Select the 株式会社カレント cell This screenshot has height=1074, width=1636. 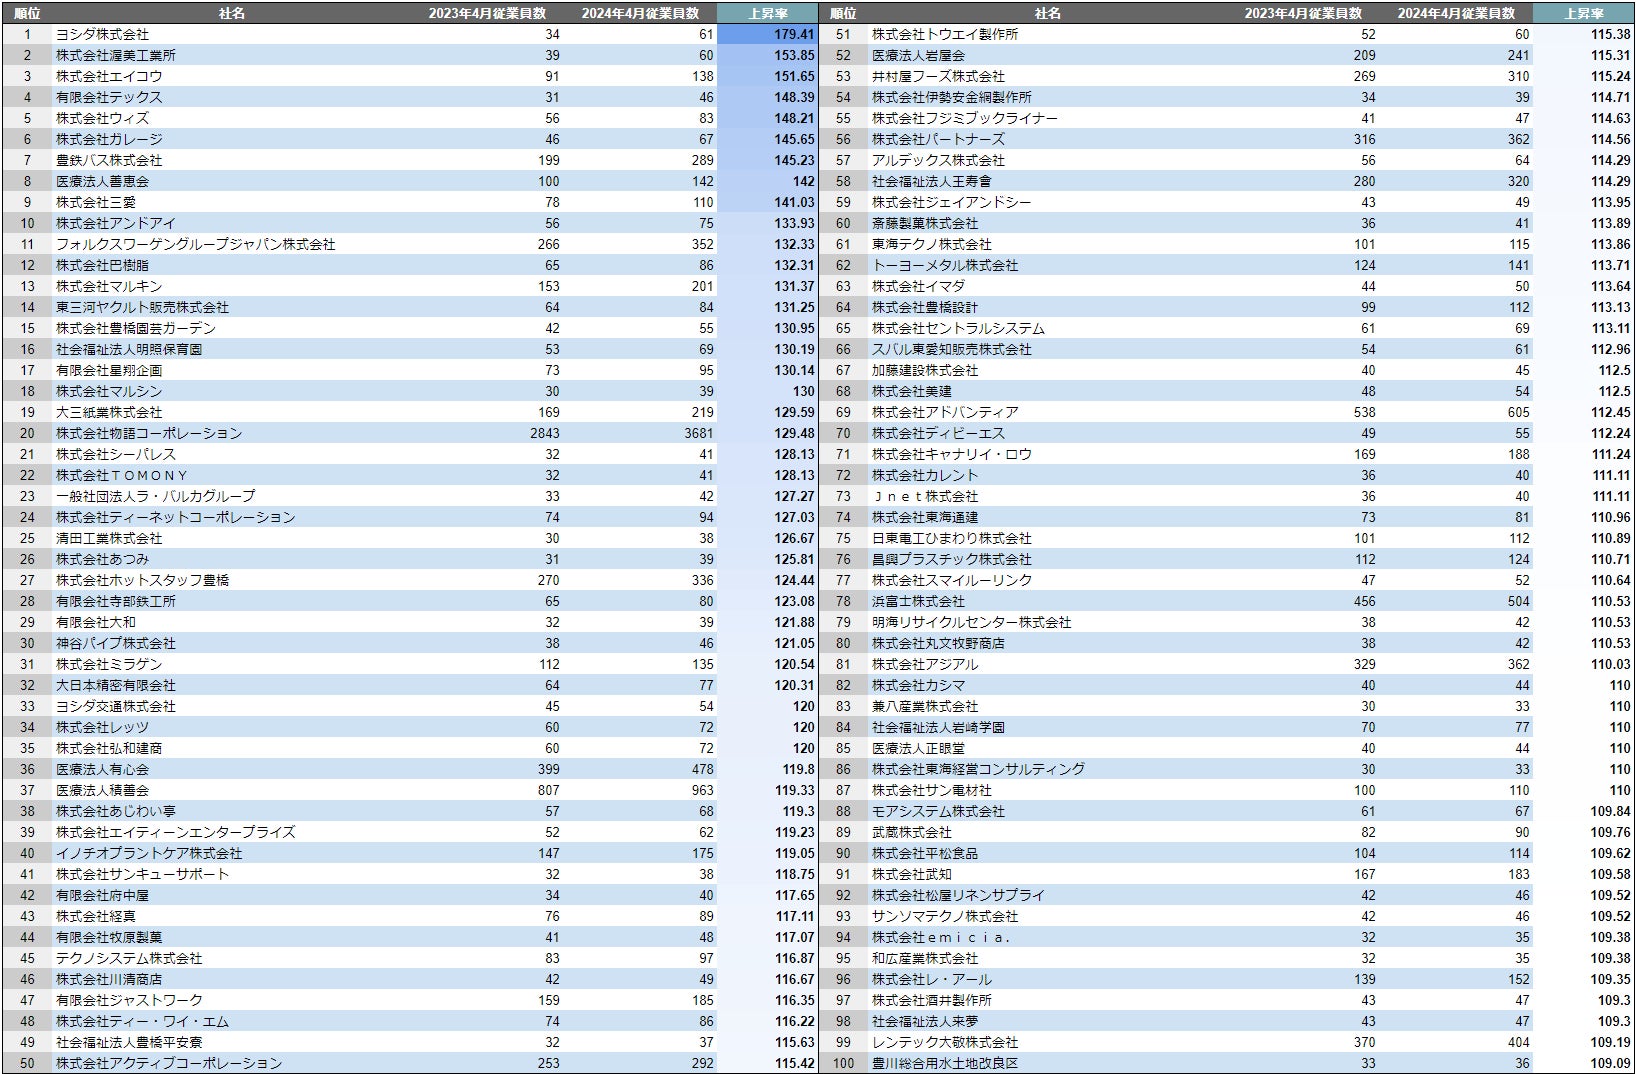point(925,475)
